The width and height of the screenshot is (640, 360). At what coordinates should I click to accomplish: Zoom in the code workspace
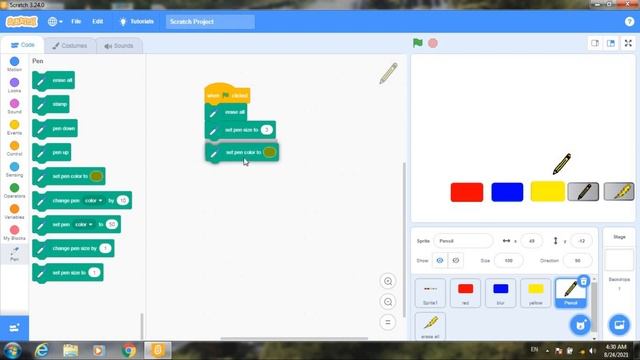click(388, 281)
